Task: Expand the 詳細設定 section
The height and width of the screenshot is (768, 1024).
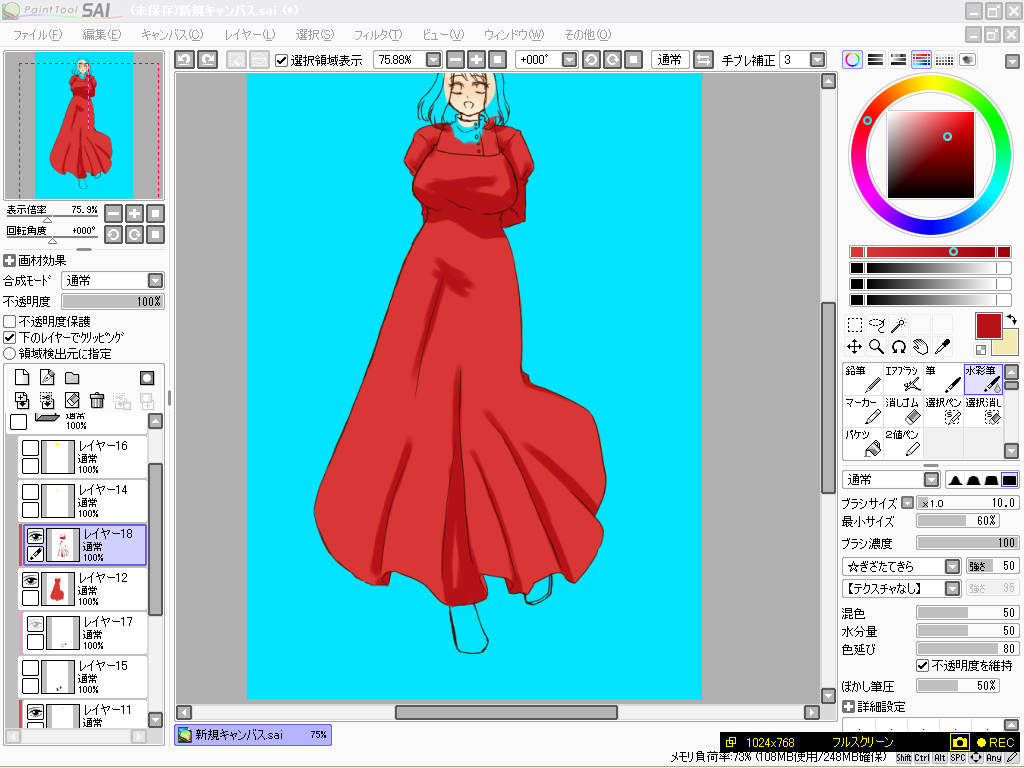Action: click(848, 707)
